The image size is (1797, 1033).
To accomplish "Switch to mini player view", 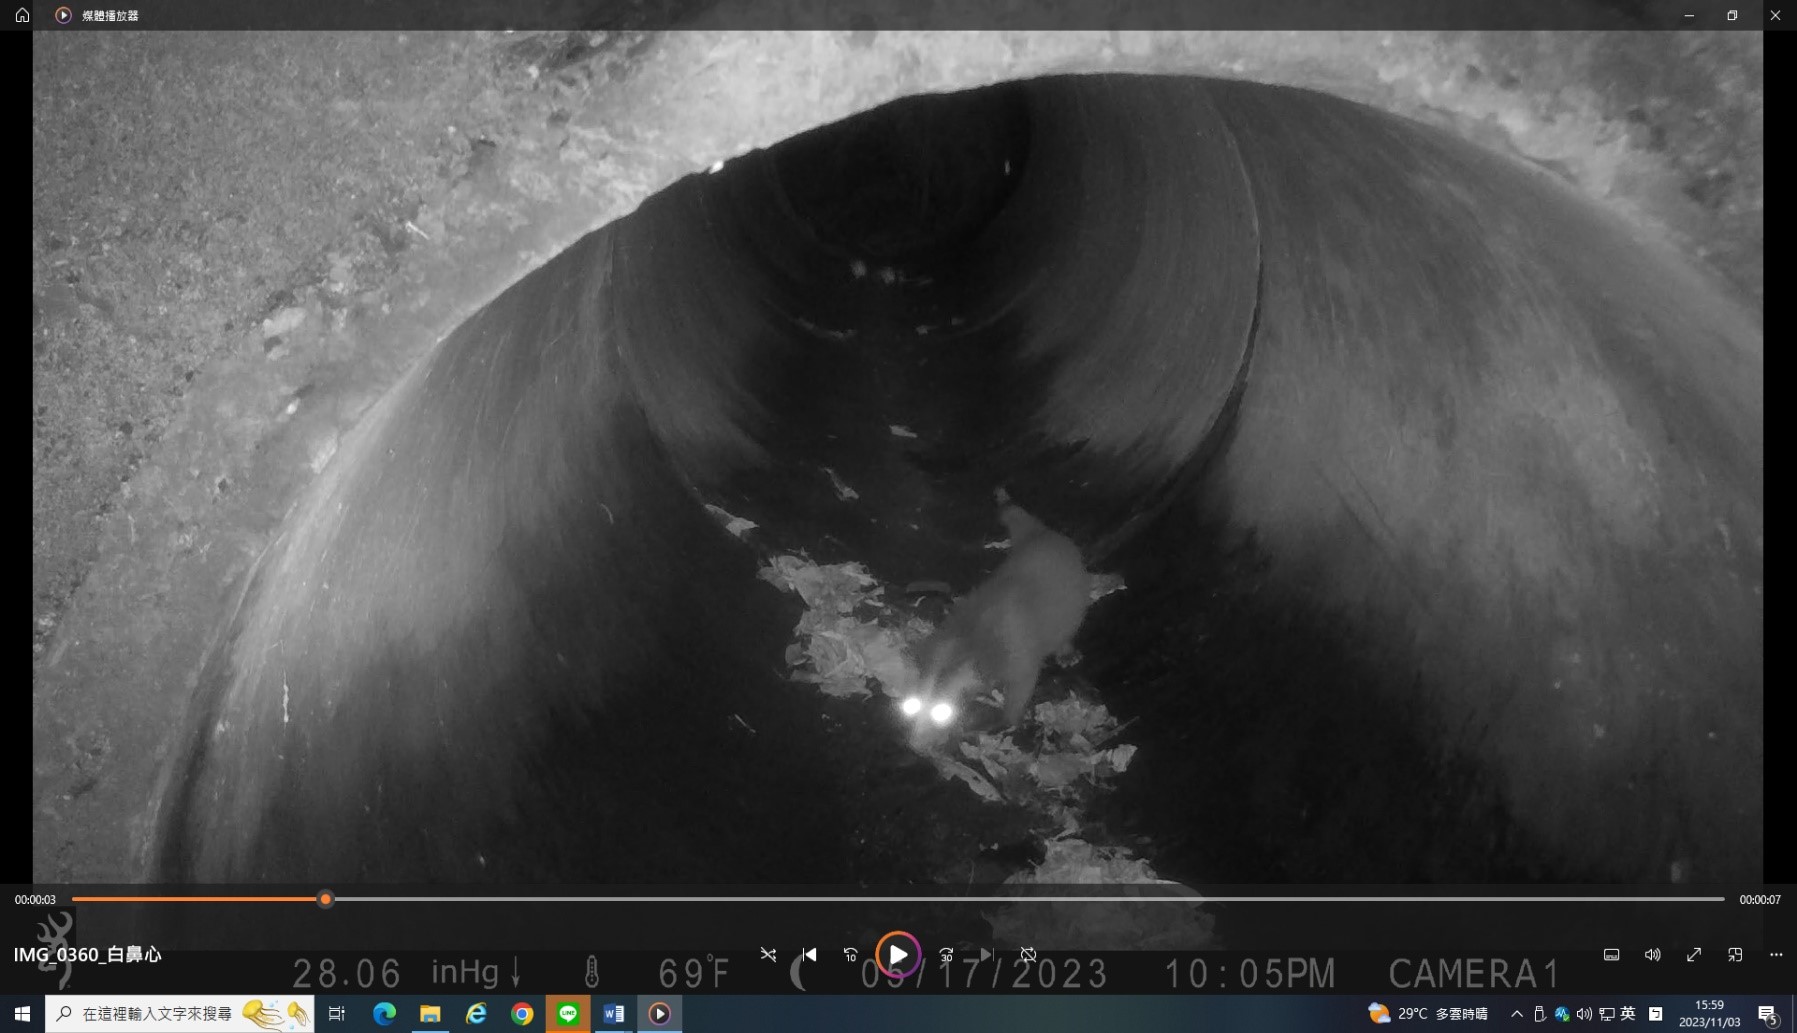I will [1735, 955].
